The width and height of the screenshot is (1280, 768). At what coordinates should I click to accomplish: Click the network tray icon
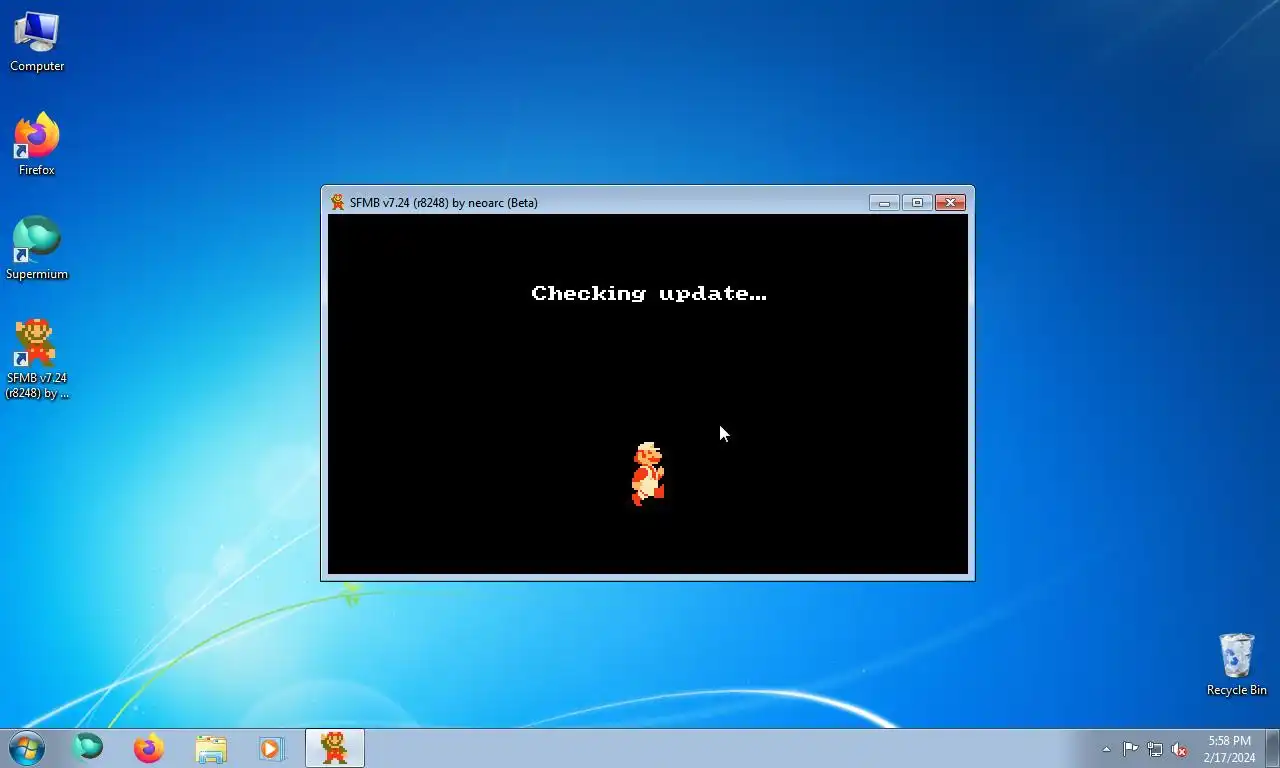[x=1155, y=749]
